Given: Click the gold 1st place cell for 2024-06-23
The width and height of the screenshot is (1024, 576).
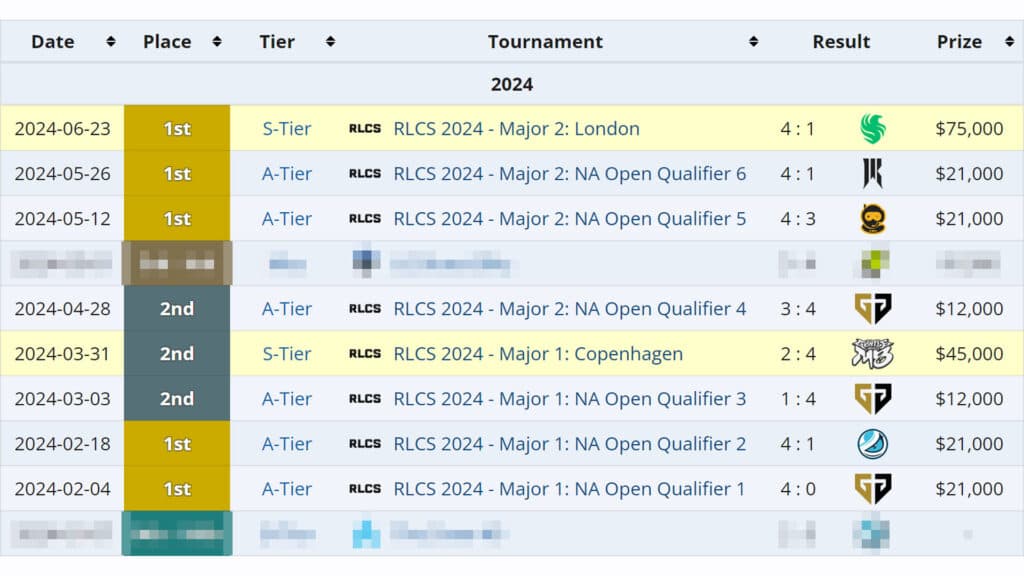Looking at the screenshot, I should [177, 128].
